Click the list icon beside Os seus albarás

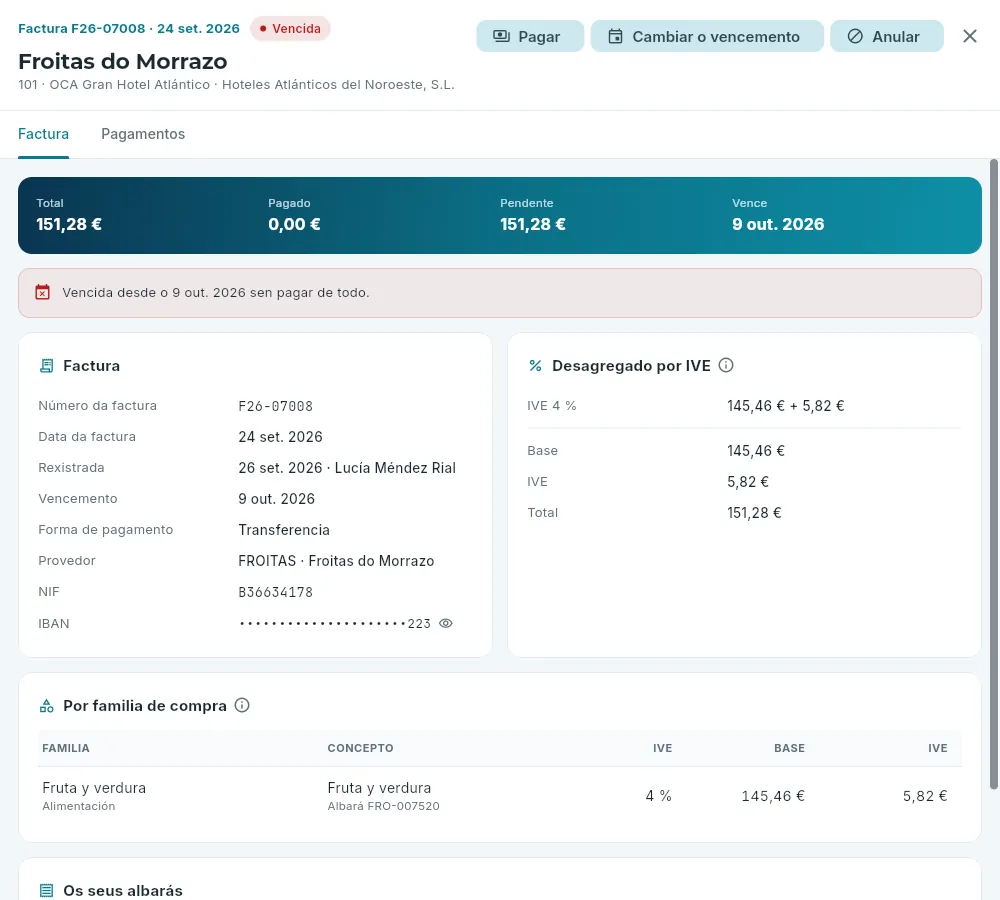tap(47, 890)
